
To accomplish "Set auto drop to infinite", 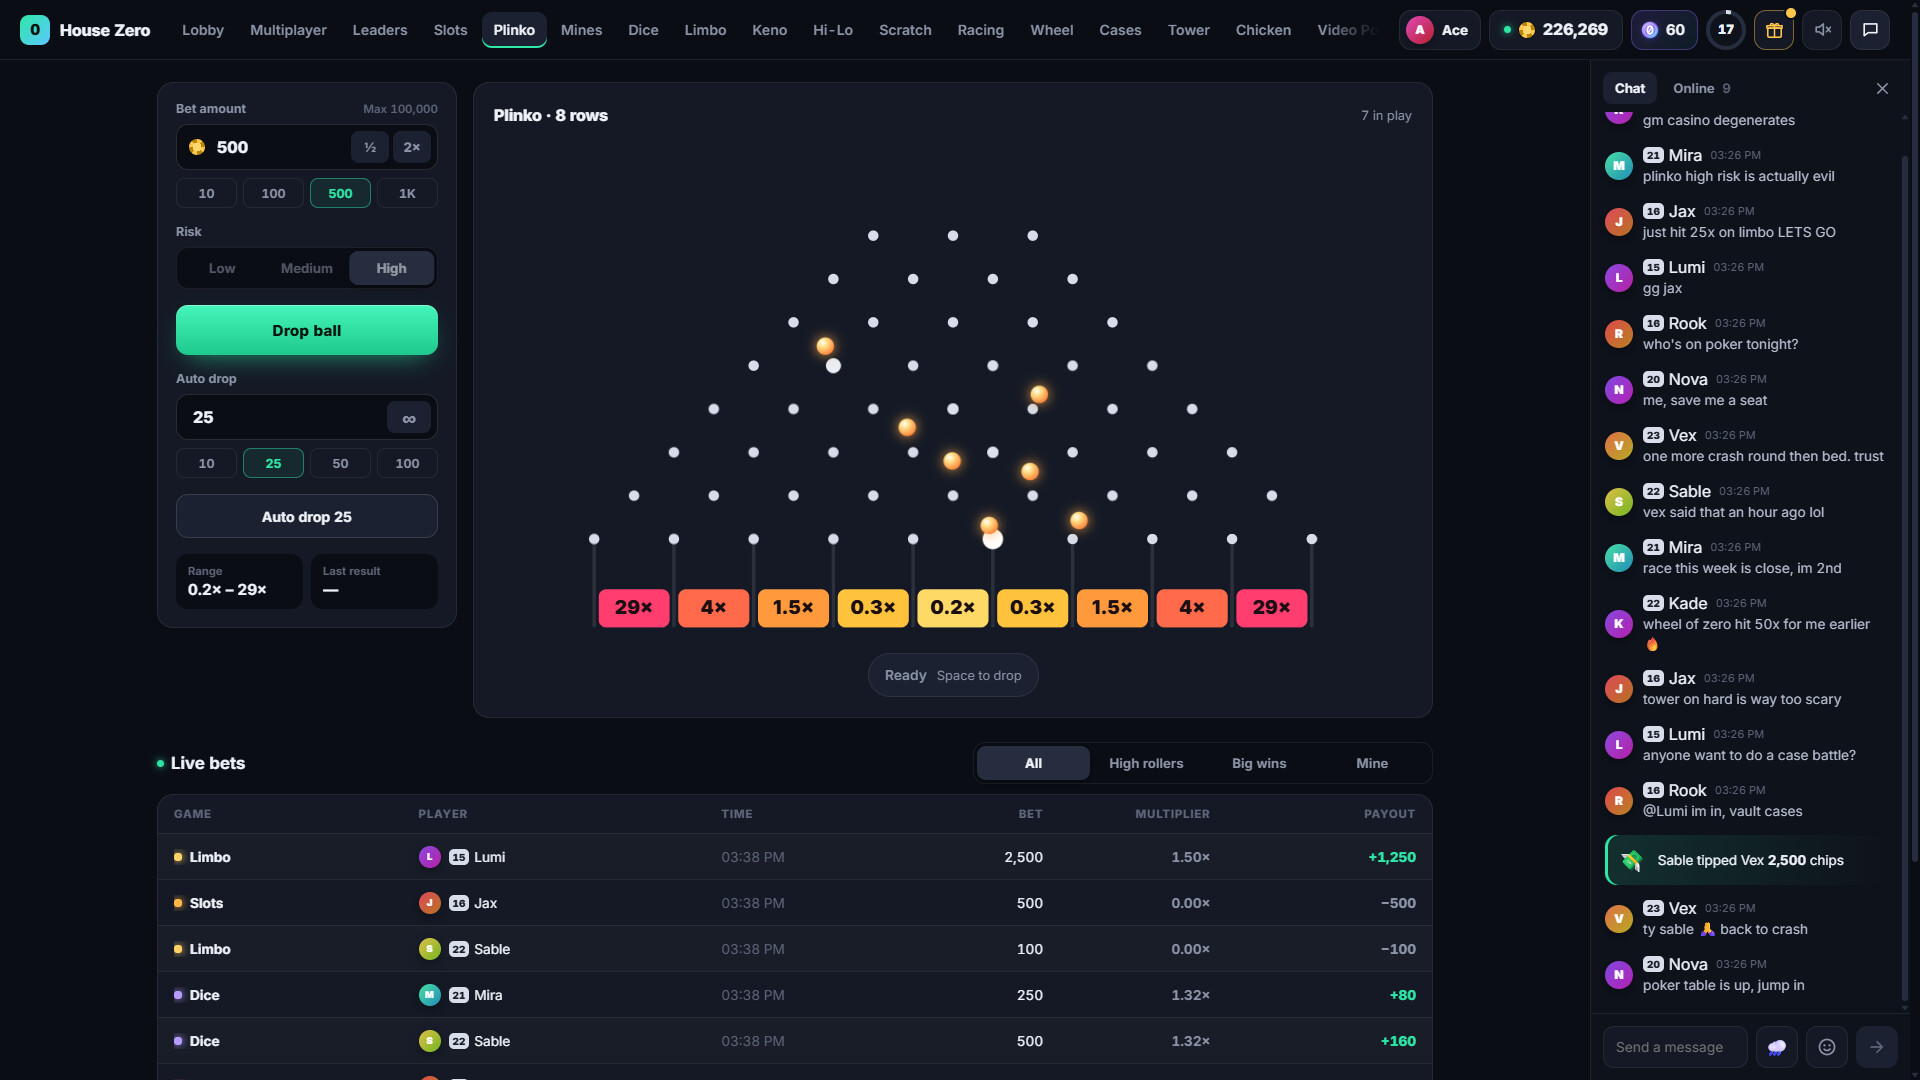I will click(409, 418).
